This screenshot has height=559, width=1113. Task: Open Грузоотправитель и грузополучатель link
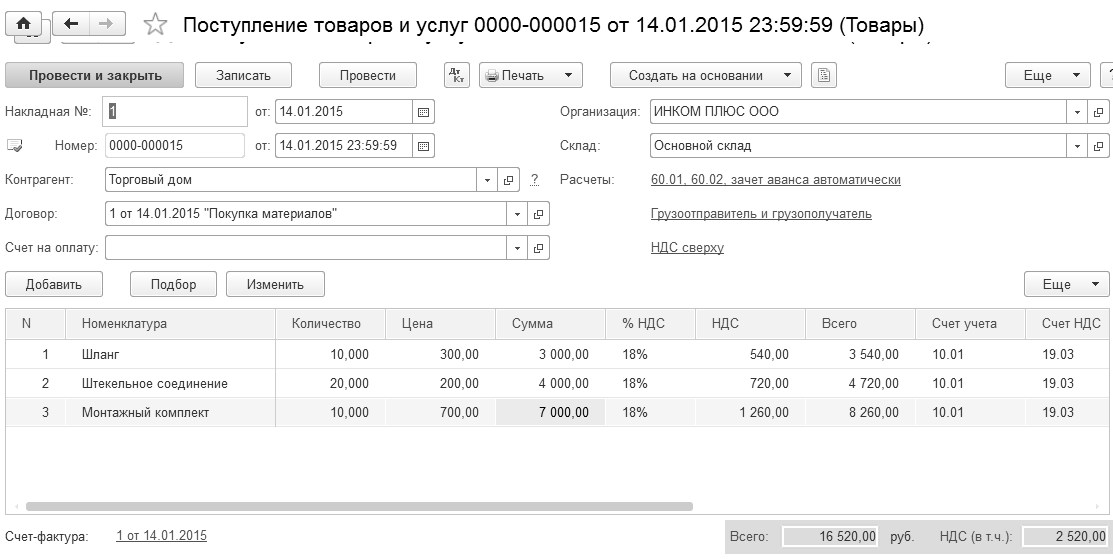pos(761,214)
